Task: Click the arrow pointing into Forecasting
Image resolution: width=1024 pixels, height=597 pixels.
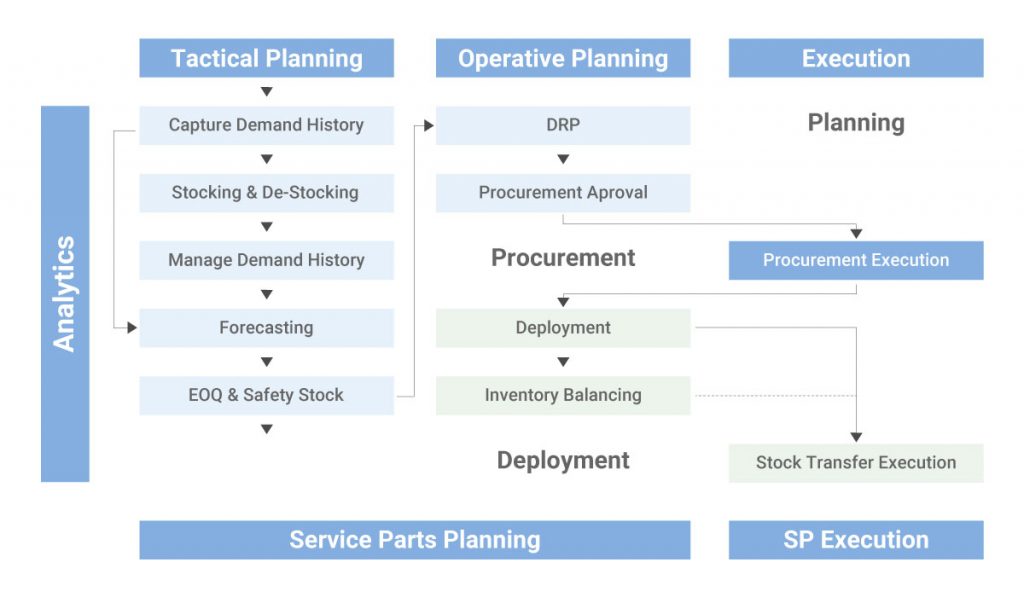Action: 132,327
